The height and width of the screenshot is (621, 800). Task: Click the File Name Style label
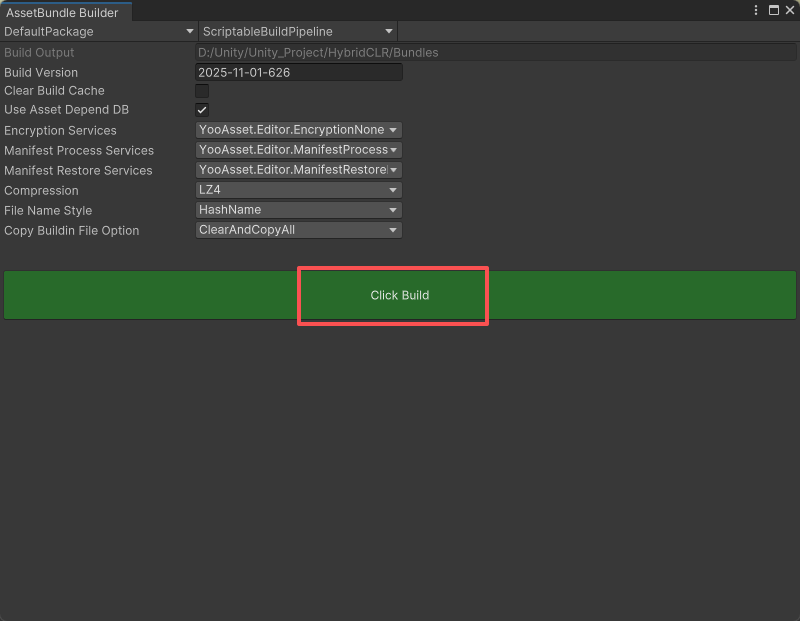click(48, 210)
